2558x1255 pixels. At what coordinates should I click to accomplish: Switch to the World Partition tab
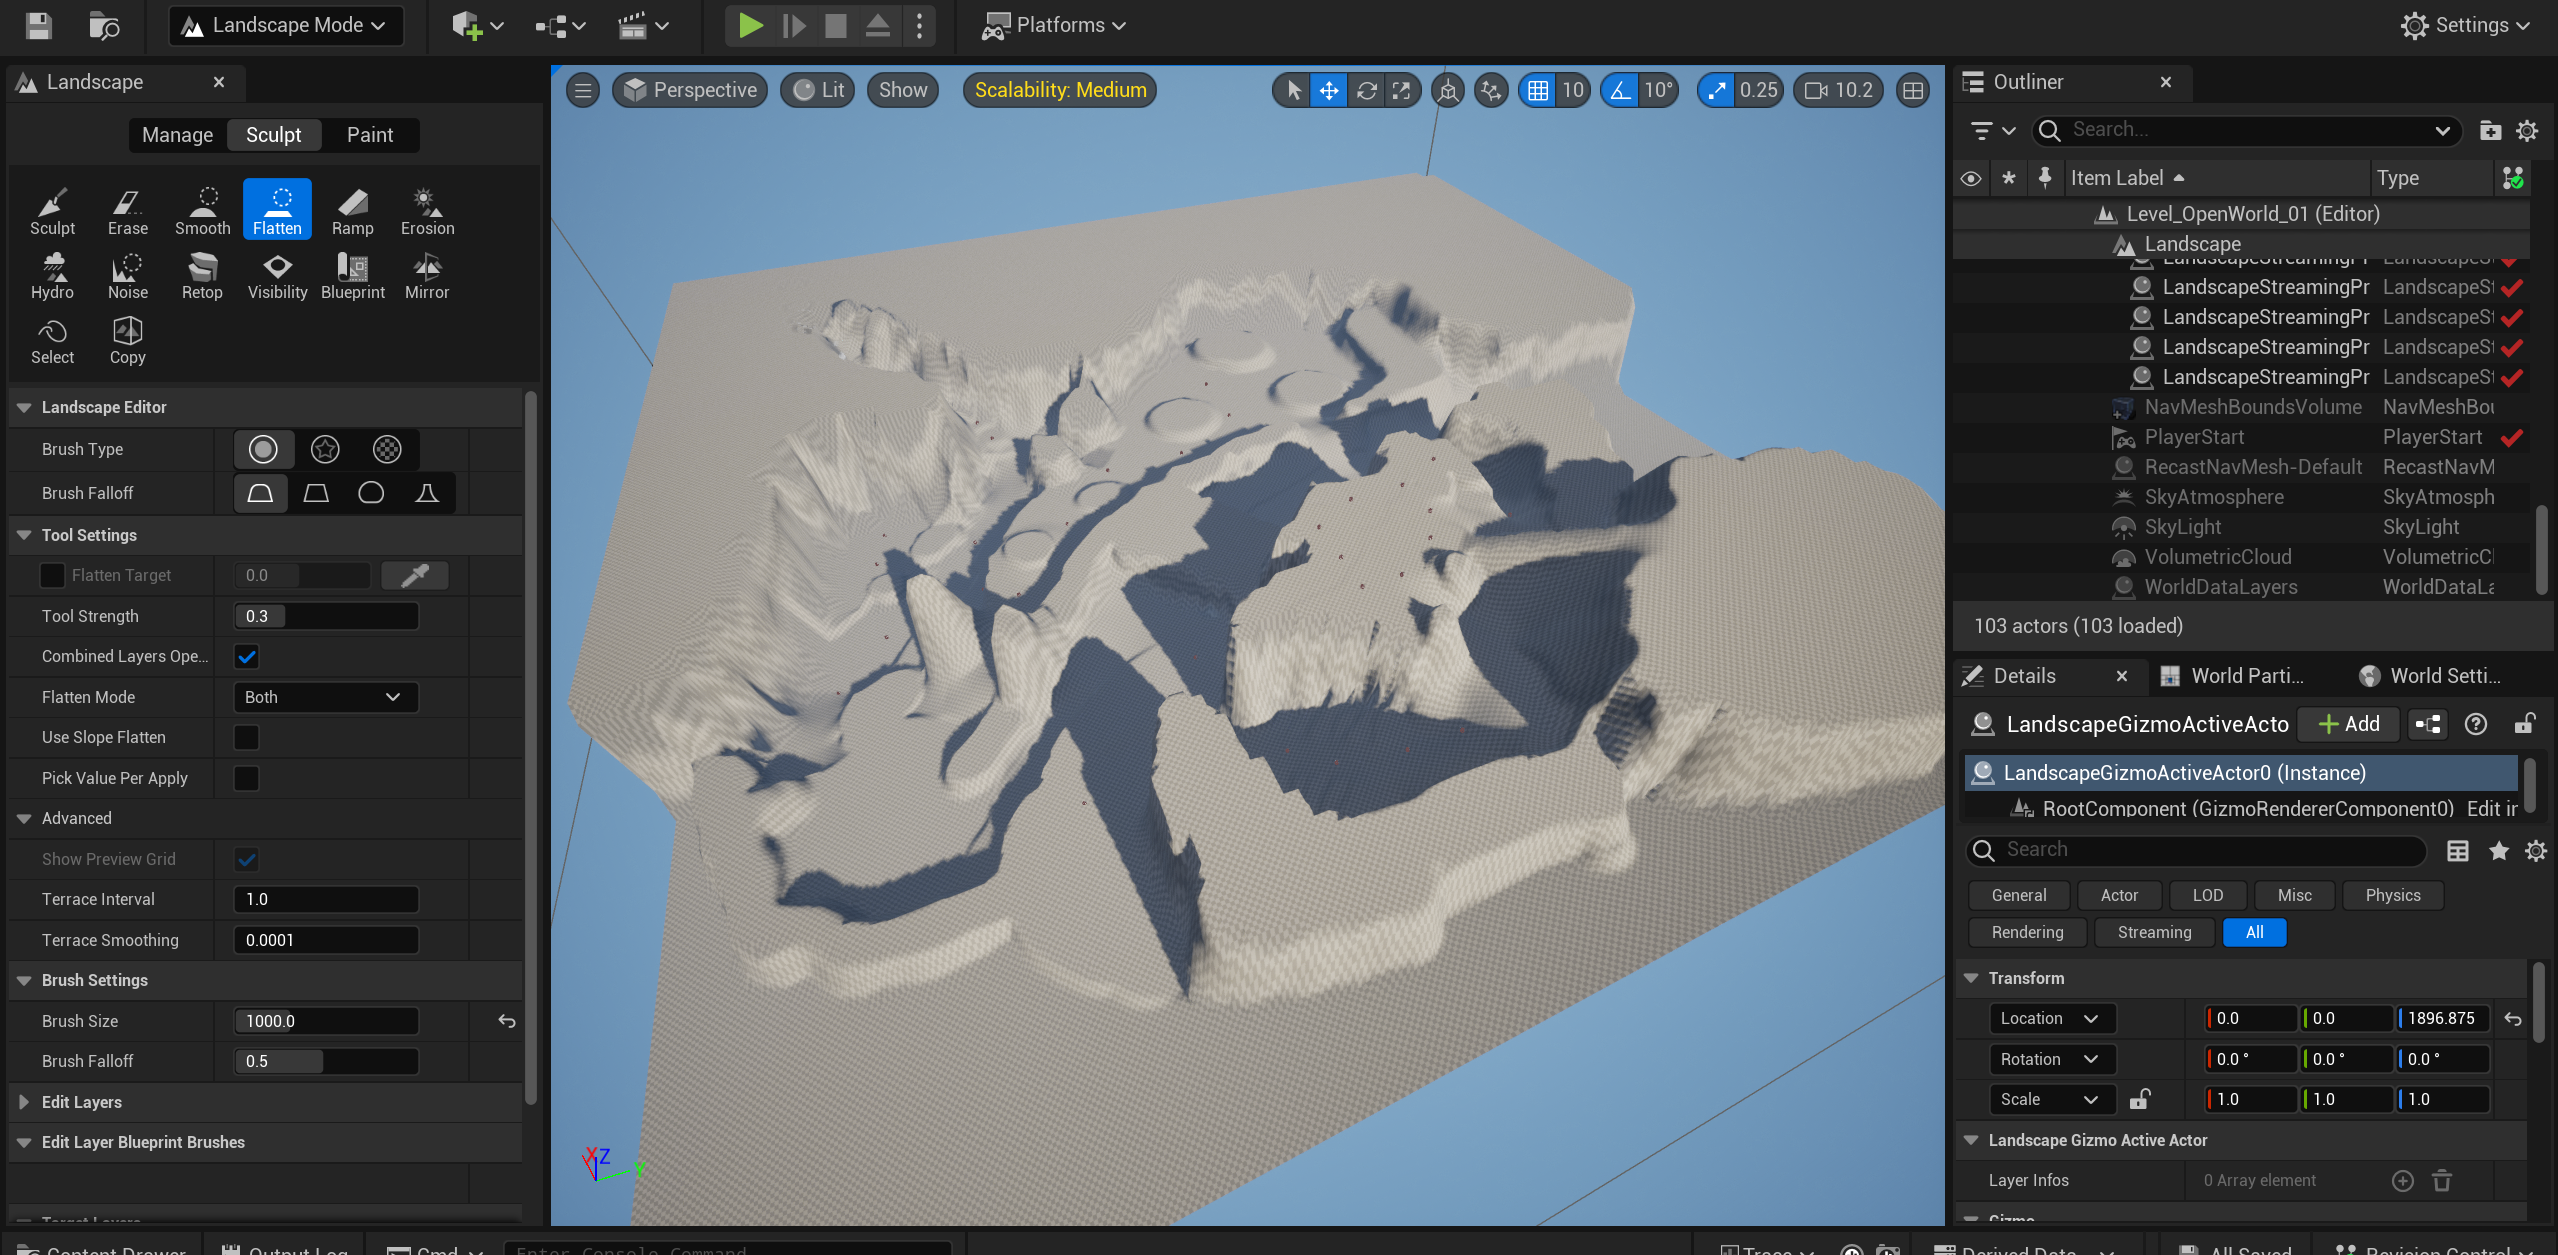tap(2235, 676)
